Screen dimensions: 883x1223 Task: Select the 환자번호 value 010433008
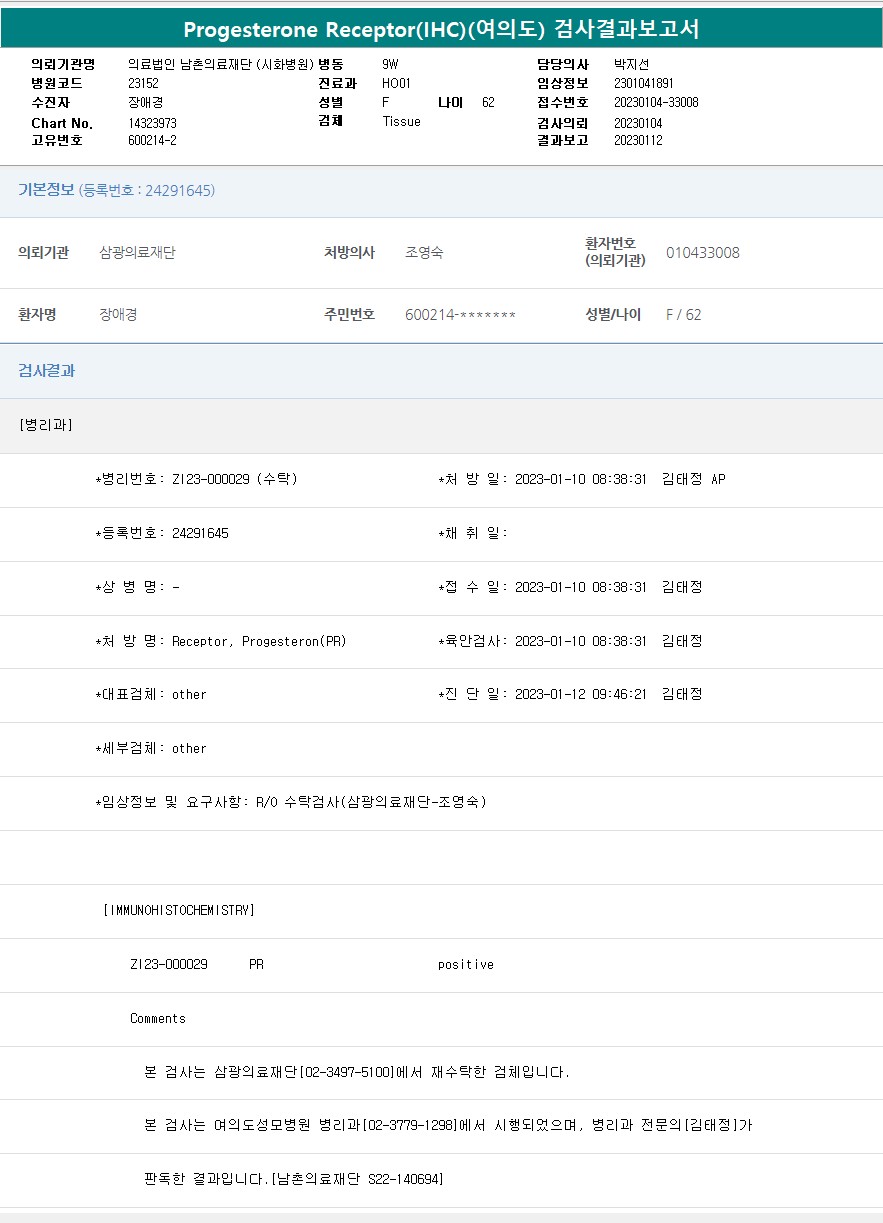[702, 253]
